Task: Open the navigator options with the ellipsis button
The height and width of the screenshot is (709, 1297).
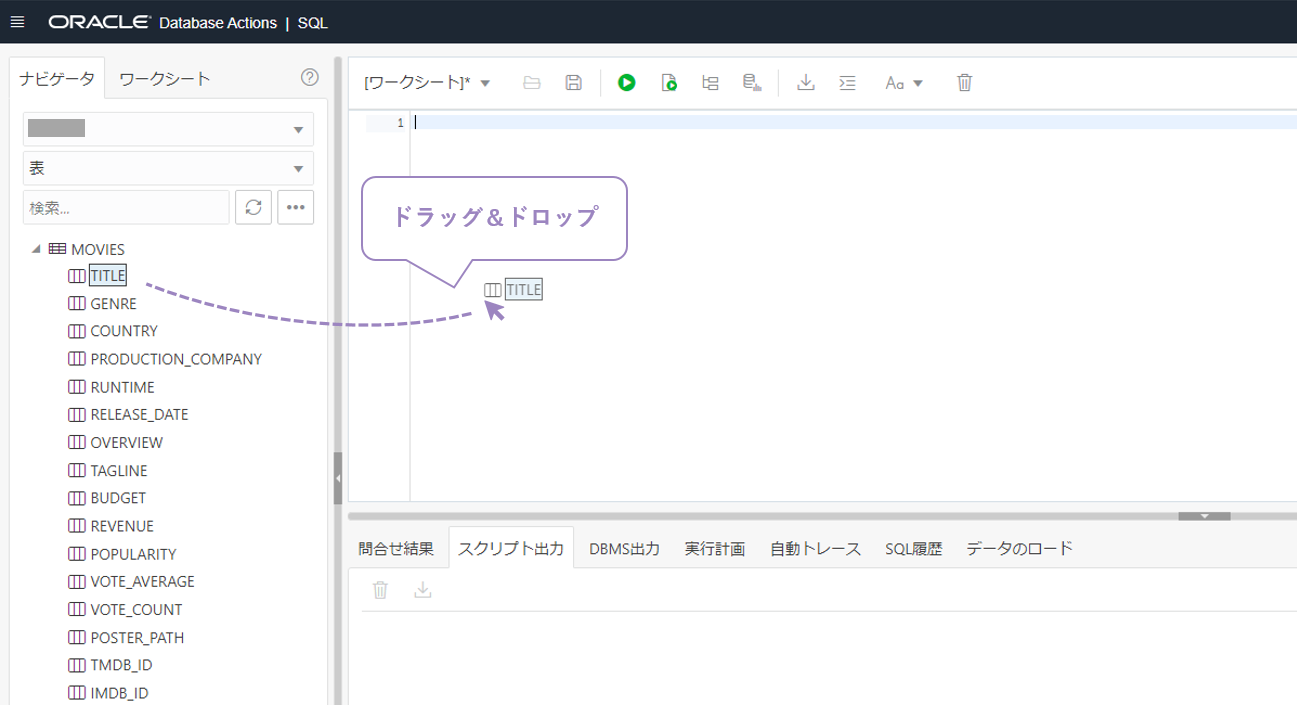Action: coord(295,207)
